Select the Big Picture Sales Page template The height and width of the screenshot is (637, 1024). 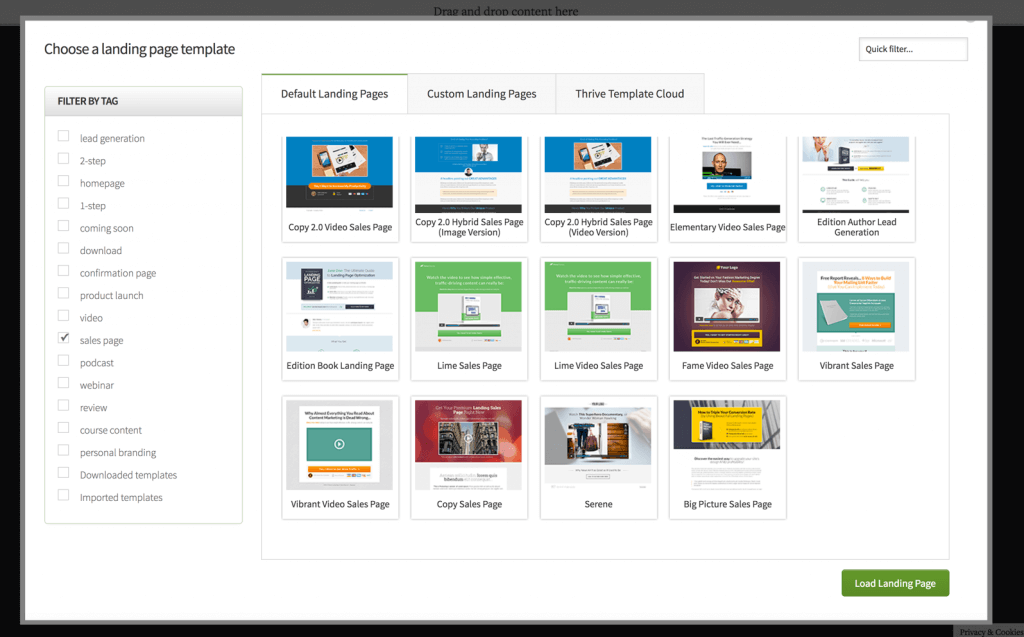click(x=727, y=457)
